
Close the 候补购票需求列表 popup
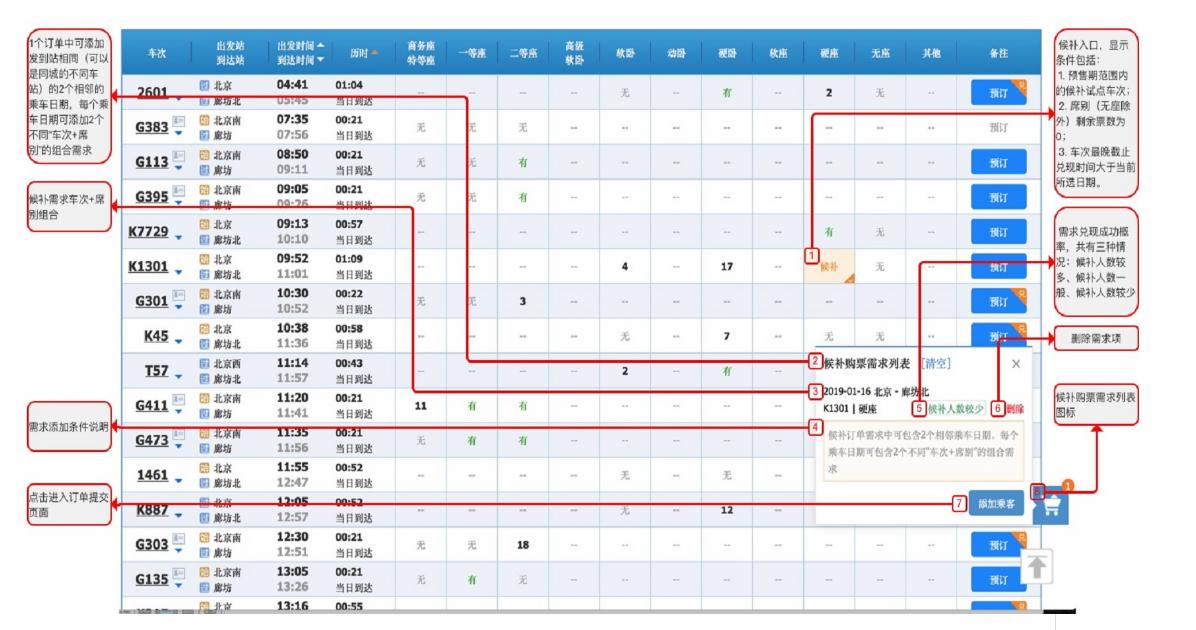(x=1017, y=364)
